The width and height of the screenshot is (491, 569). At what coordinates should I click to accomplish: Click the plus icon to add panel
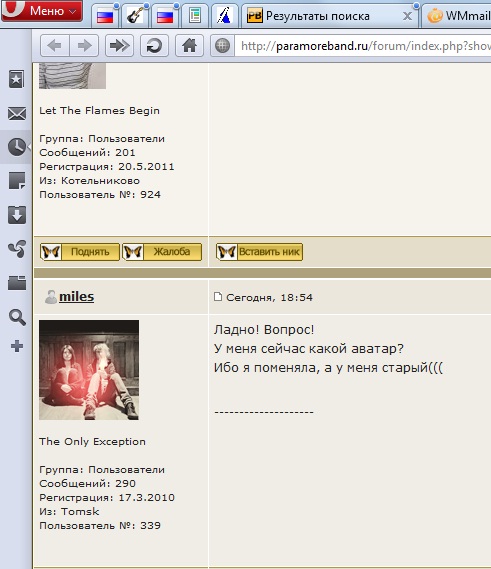pyautogui.click(x=17, y=346)
